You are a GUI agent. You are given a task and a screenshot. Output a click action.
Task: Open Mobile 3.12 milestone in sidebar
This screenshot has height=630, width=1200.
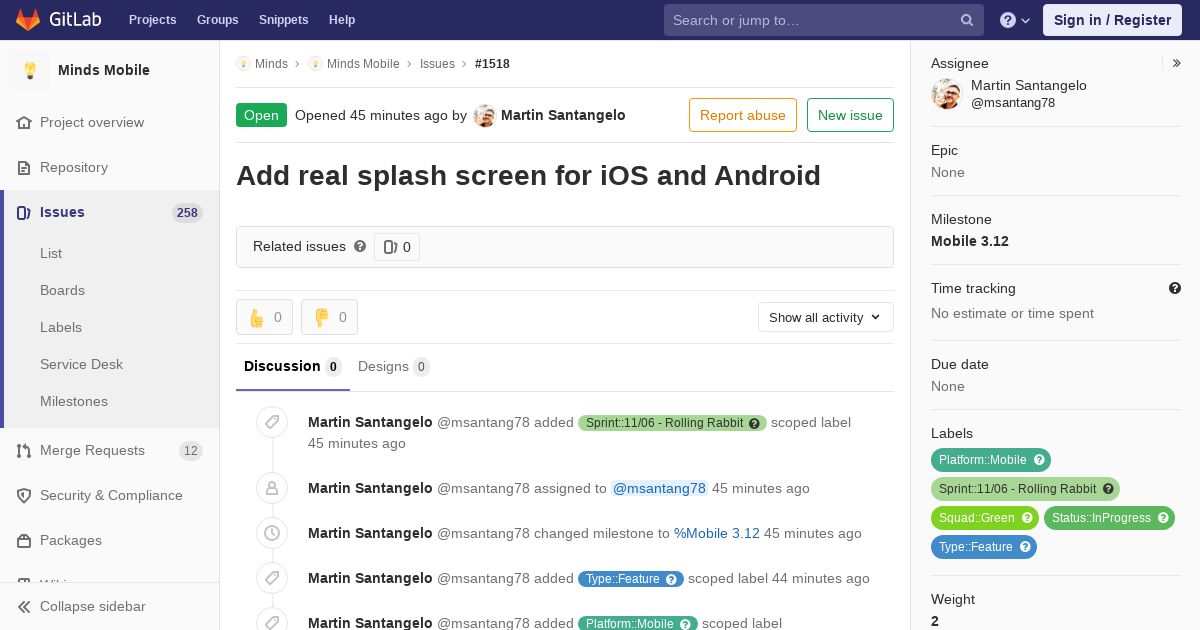point(970,241)
